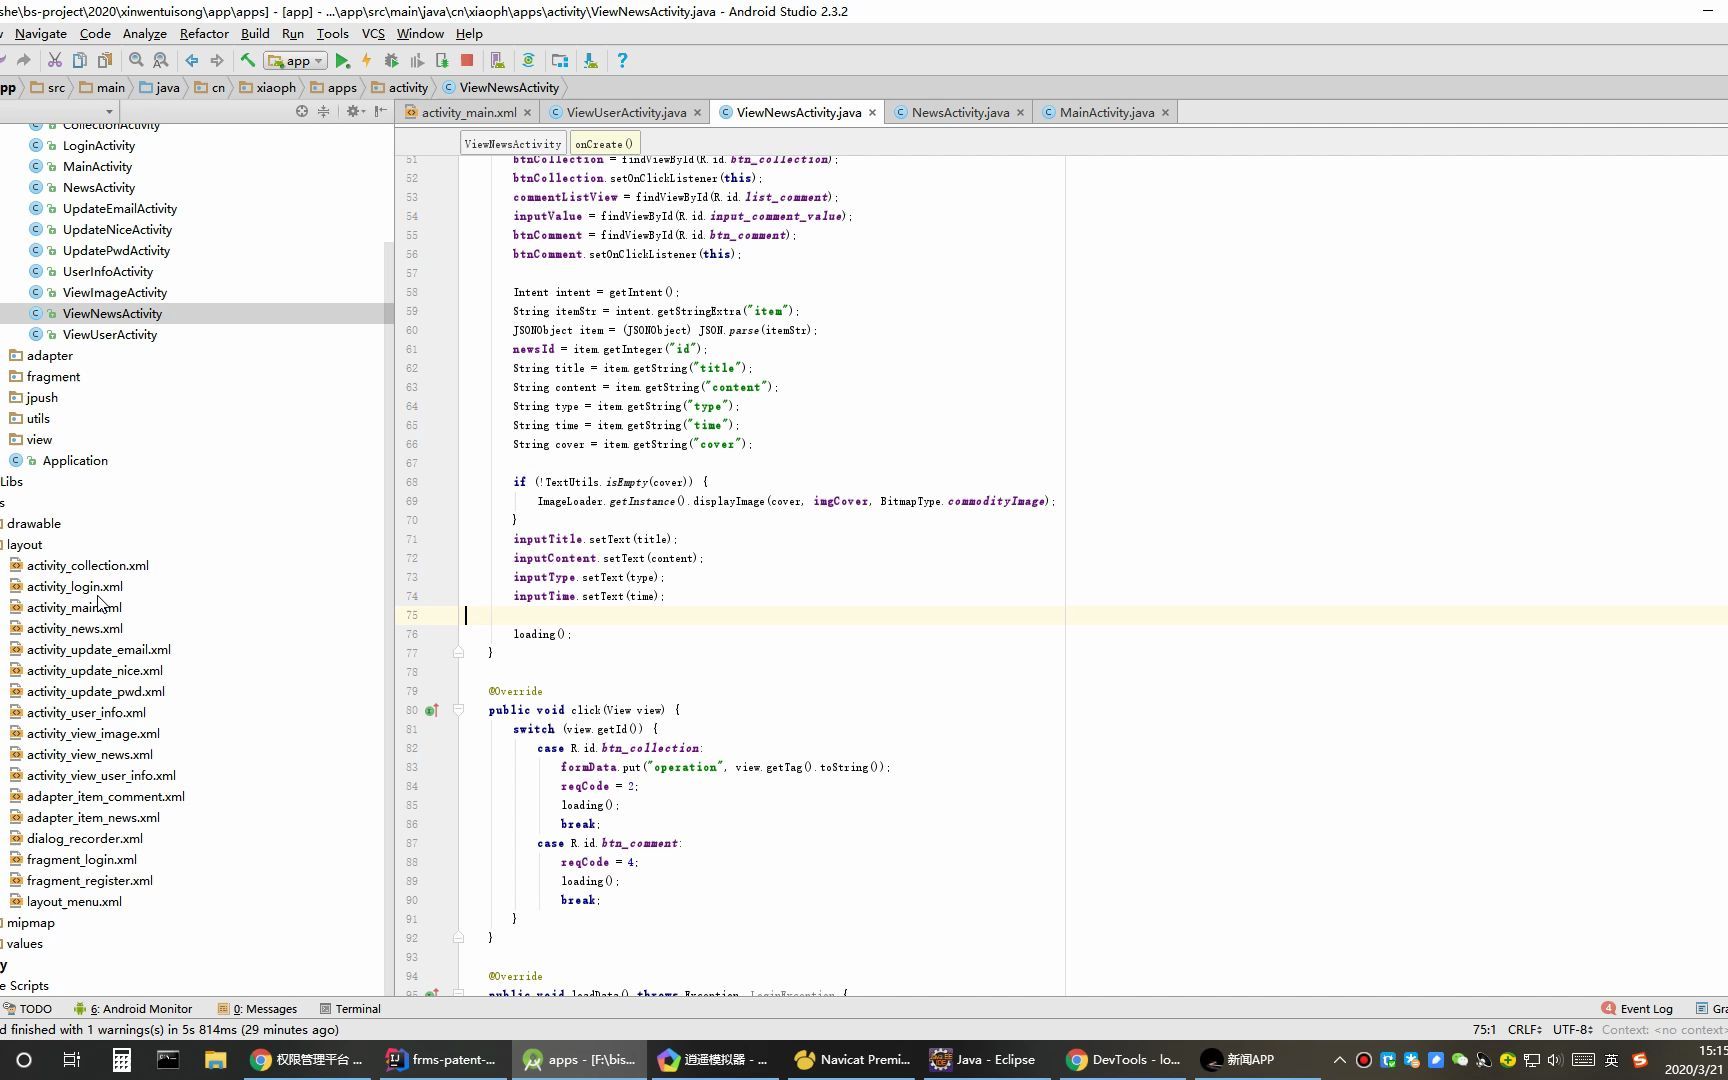Click the Cut scissors toolbar icon
The image size is (1728, 1080).
click(x=55, y=61)
